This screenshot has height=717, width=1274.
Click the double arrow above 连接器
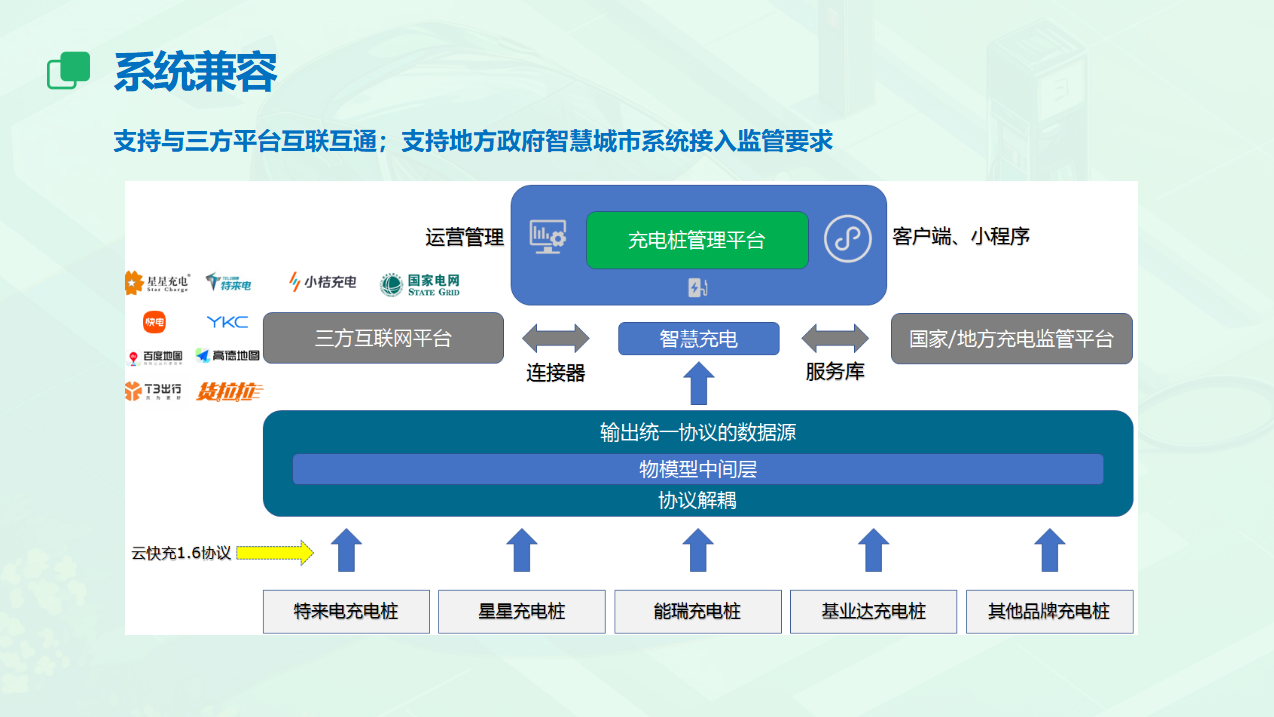(x=556, y=338)
